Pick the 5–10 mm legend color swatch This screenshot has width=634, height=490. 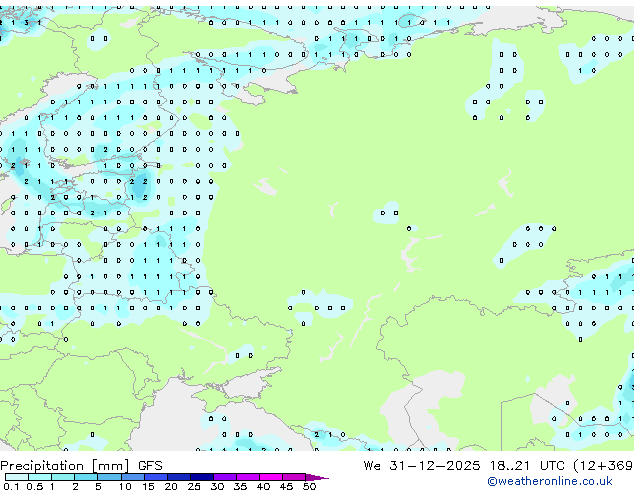(109, 477)
